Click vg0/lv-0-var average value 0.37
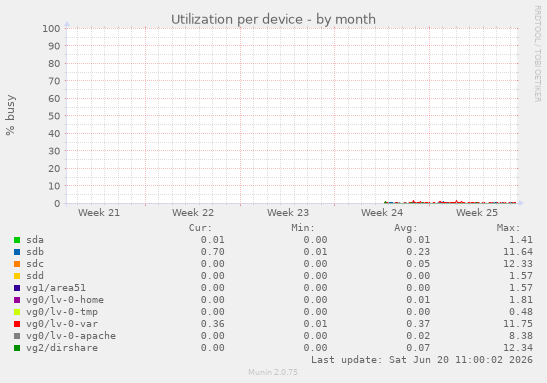 pos(418,324)
